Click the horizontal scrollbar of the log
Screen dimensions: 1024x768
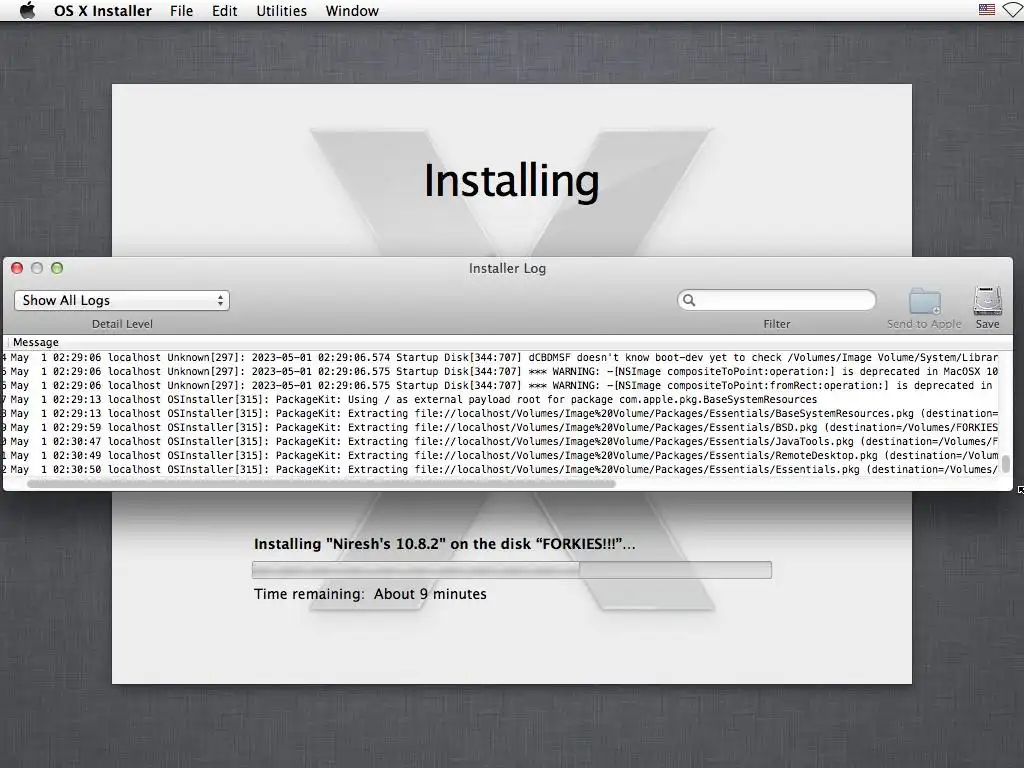(x=321, y=484)
